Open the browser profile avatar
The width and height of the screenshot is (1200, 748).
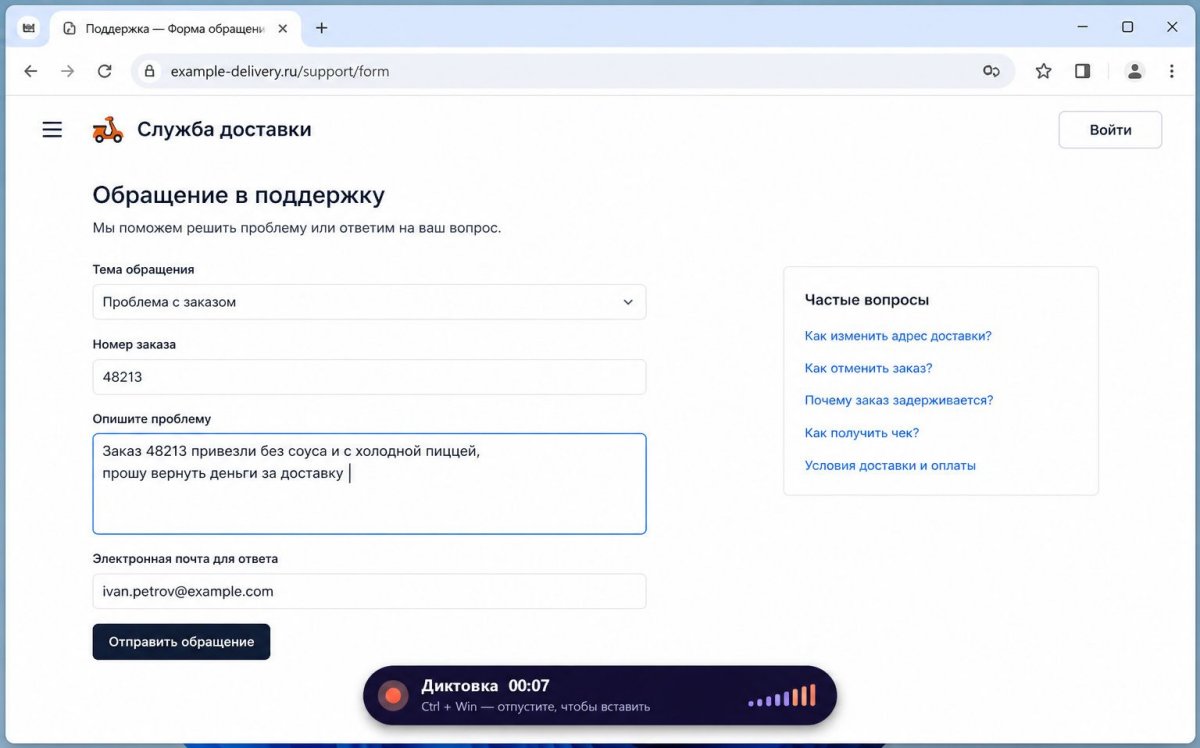(x=1134, y=71)
